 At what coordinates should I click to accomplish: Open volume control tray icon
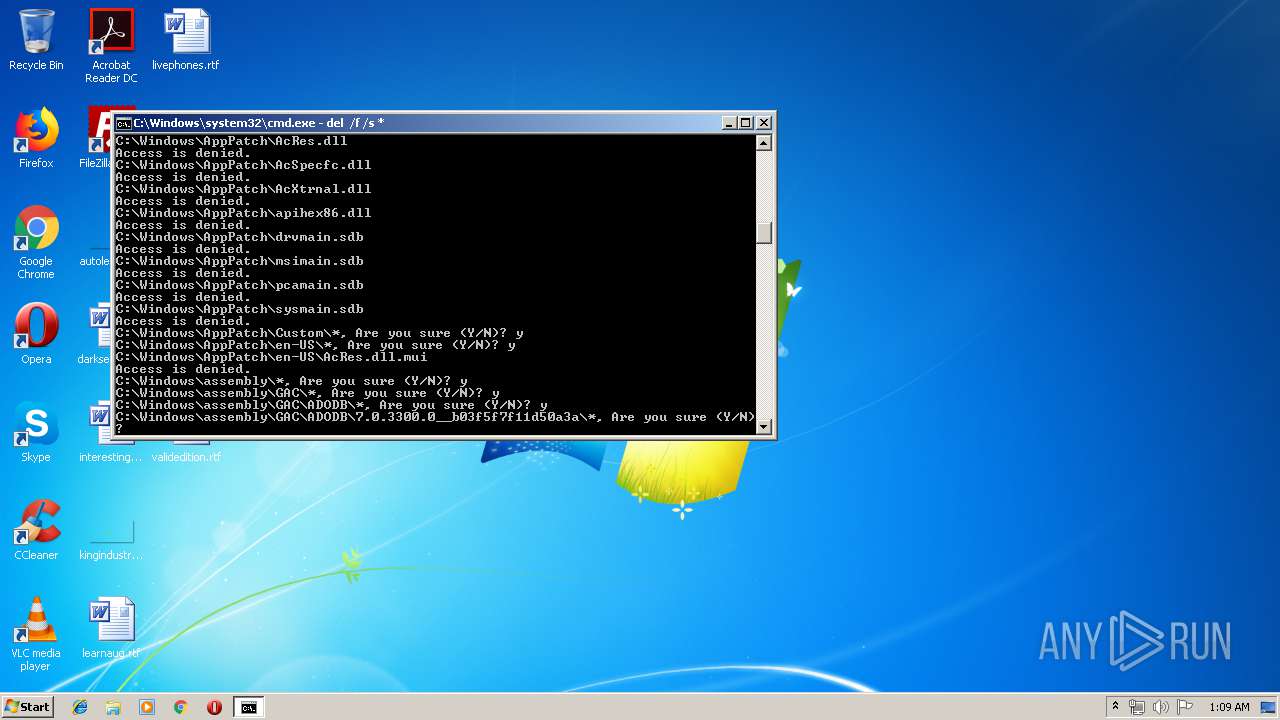point(1161,707)
